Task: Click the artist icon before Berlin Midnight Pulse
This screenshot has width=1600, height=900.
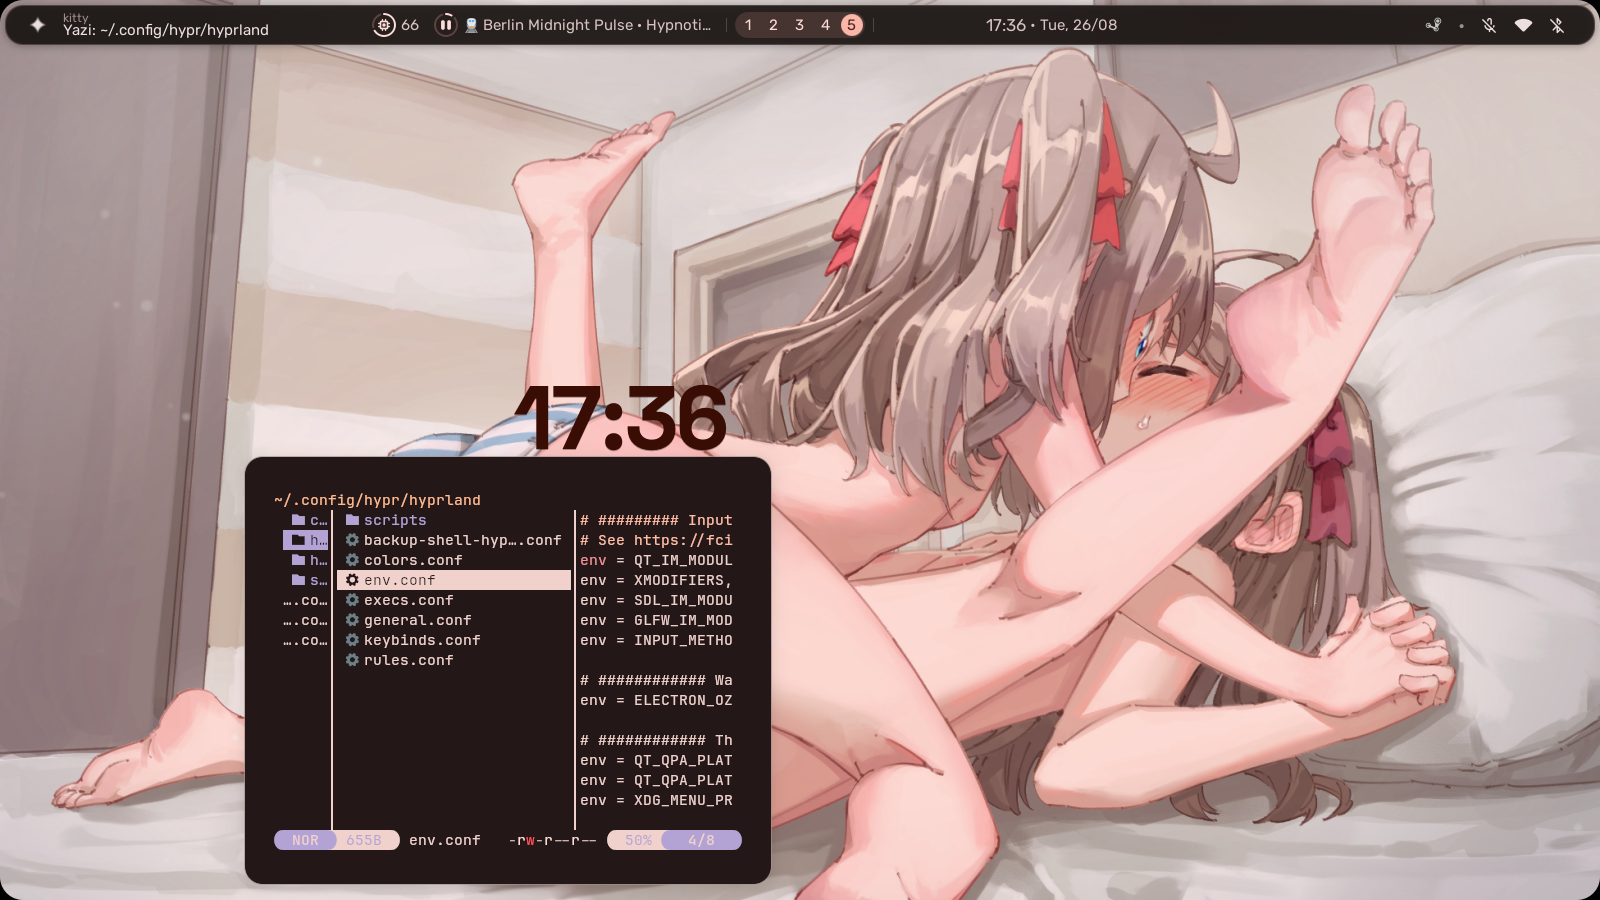Action: click(471, 25)
